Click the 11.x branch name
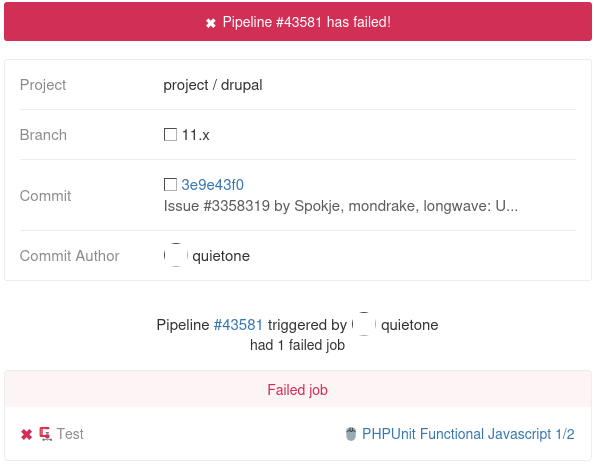This screenshot has width=595, height=470. point(196,135)
